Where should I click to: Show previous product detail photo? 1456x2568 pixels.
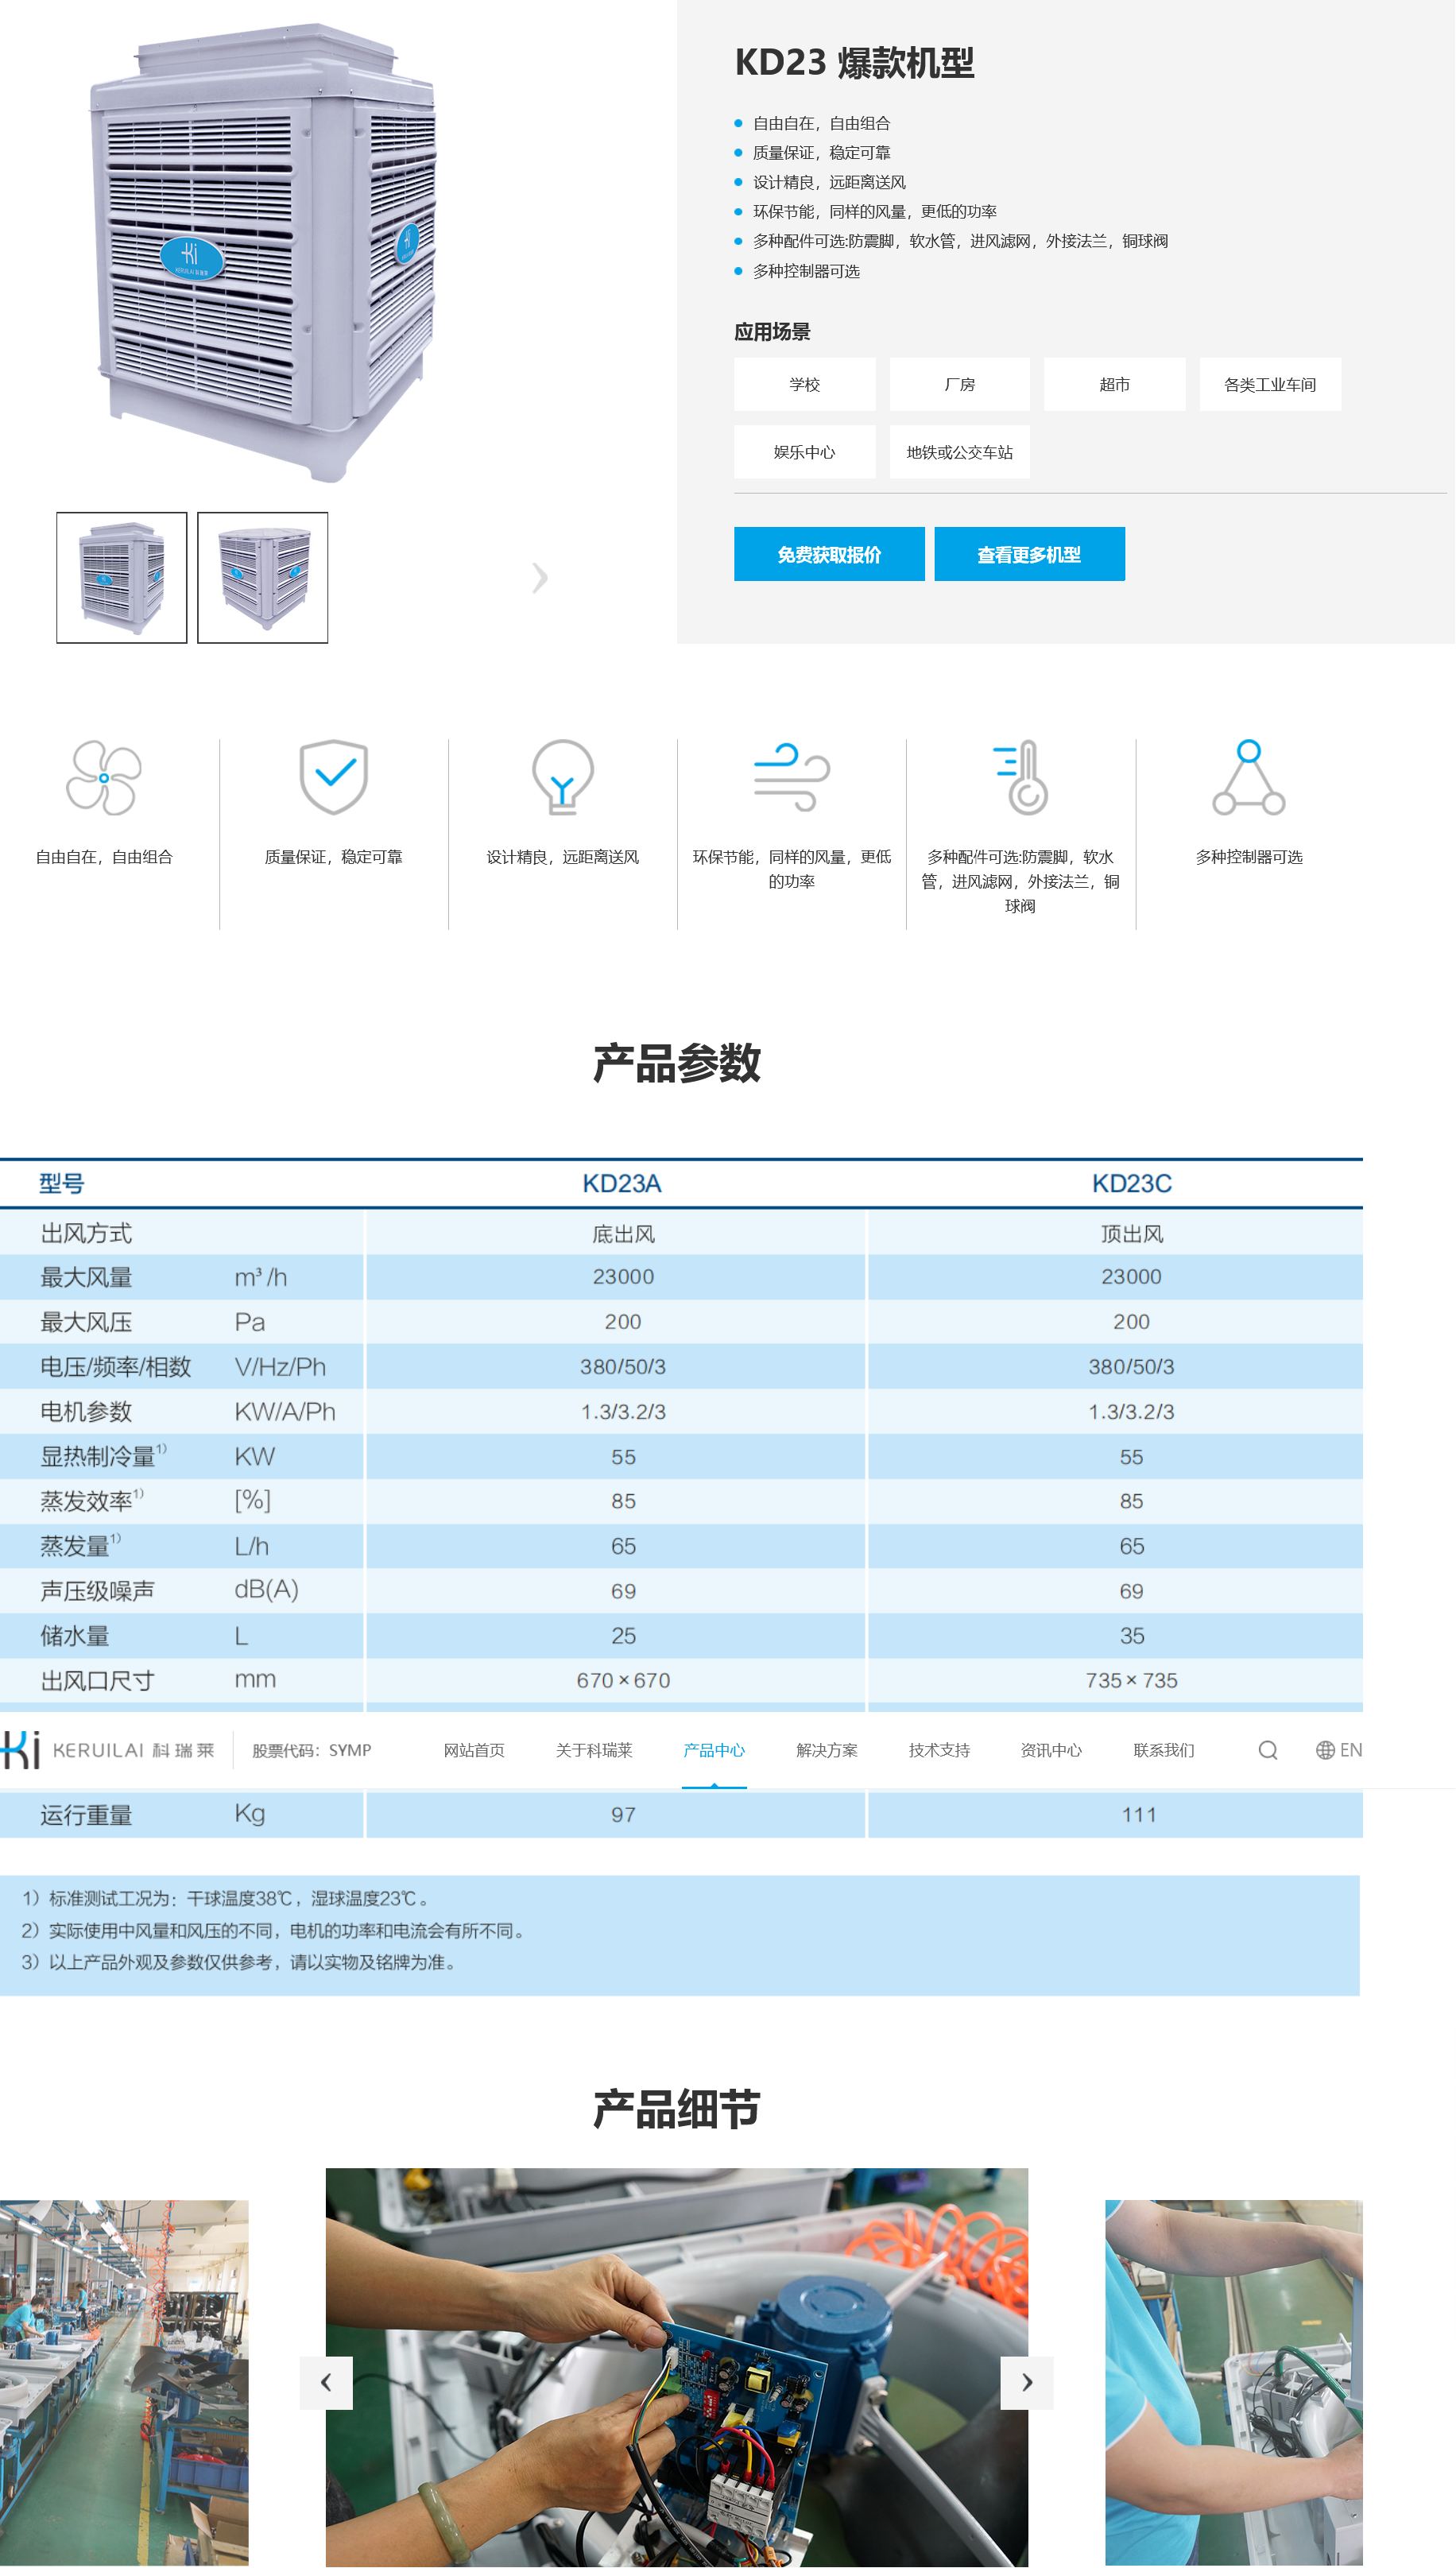(x=326, y=2382)
